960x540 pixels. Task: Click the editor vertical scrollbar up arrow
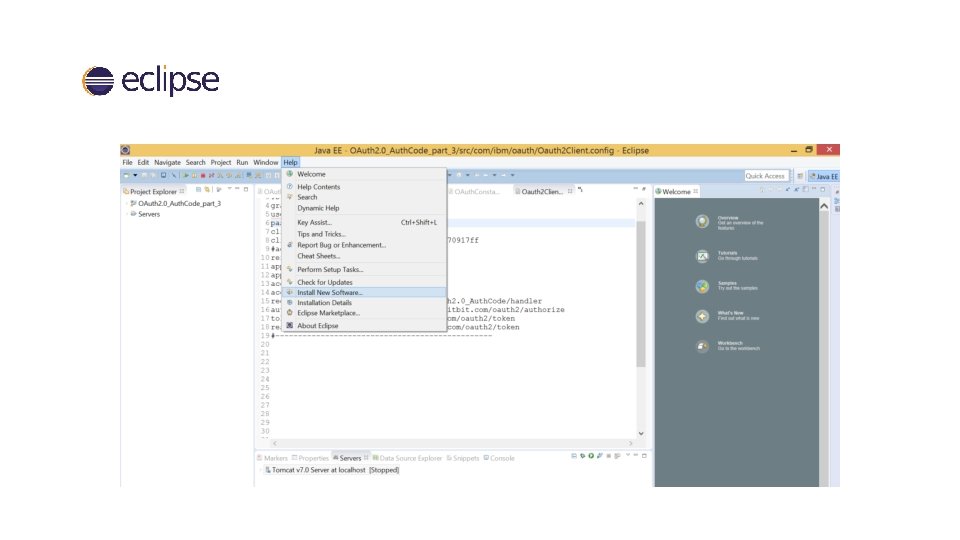coord(641,203)
